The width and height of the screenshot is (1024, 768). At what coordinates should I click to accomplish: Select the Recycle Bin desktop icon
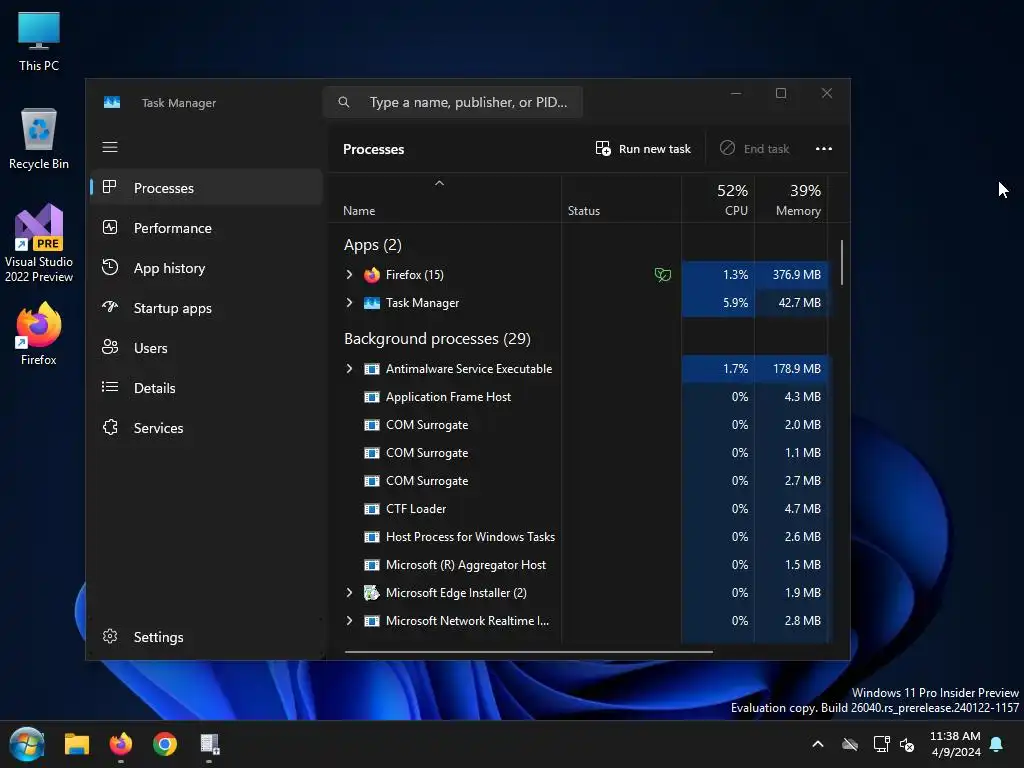tap(39, 138)
